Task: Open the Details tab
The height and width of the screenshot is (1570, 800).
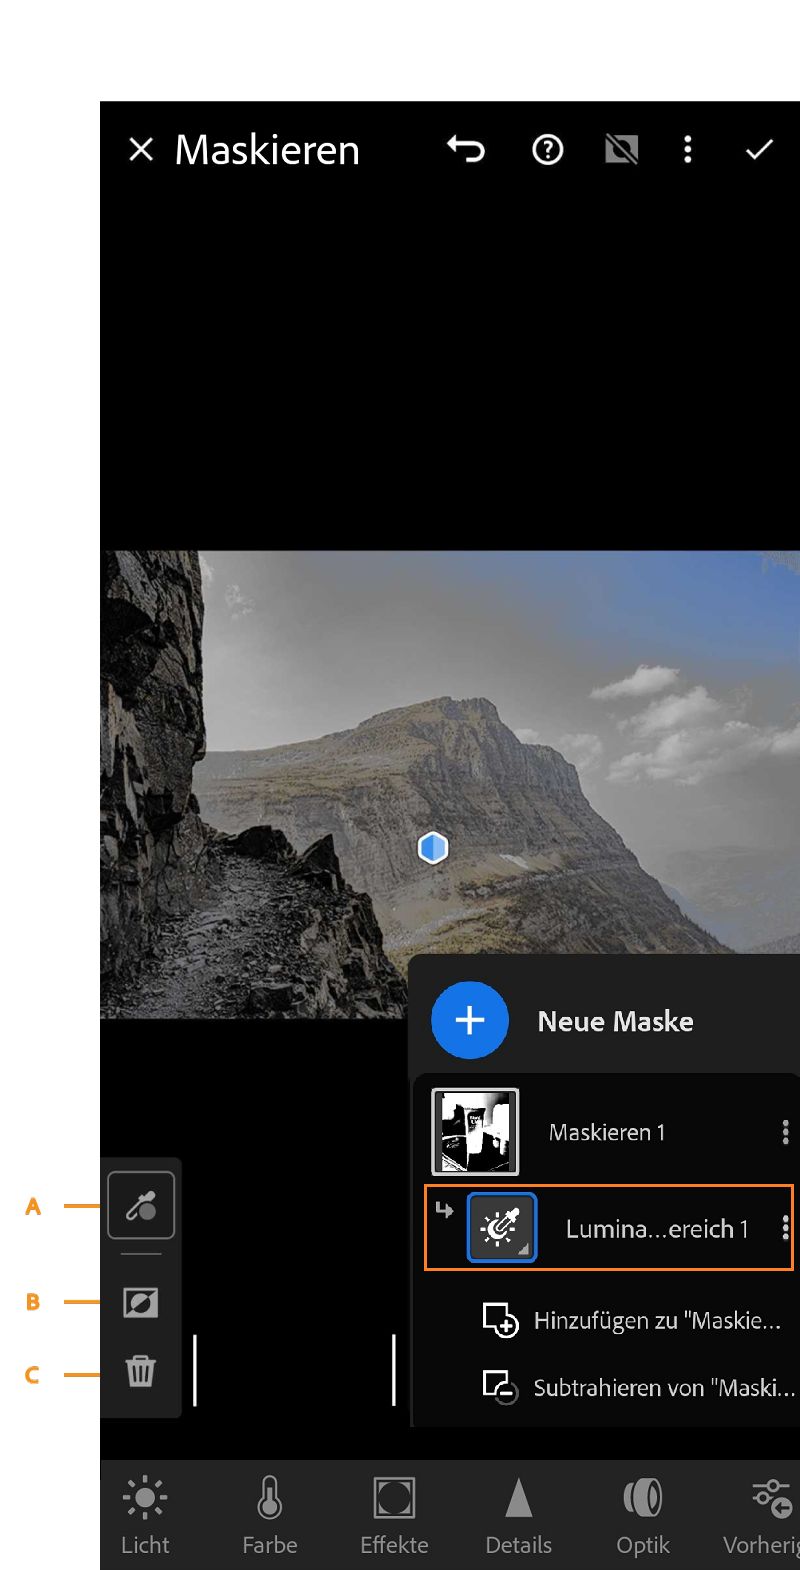Action: tap(518, 1516)
